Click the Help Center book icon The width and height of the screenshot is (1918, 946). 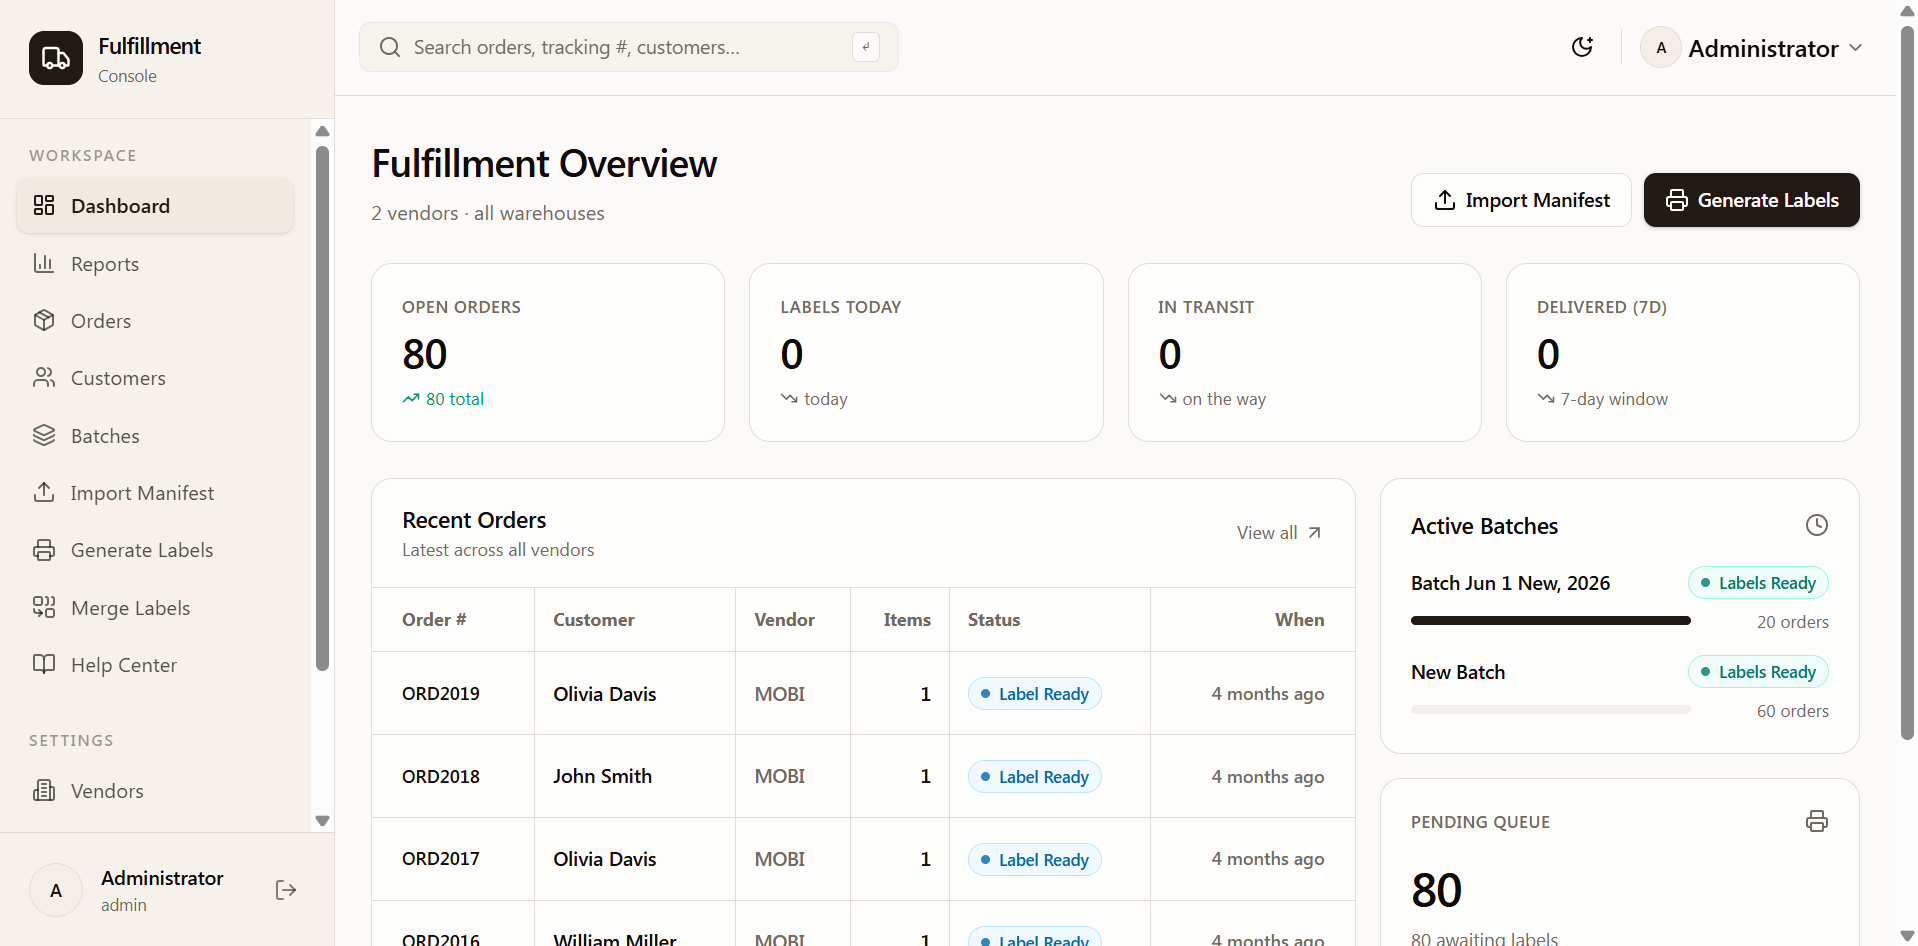[x=44, y=664]
